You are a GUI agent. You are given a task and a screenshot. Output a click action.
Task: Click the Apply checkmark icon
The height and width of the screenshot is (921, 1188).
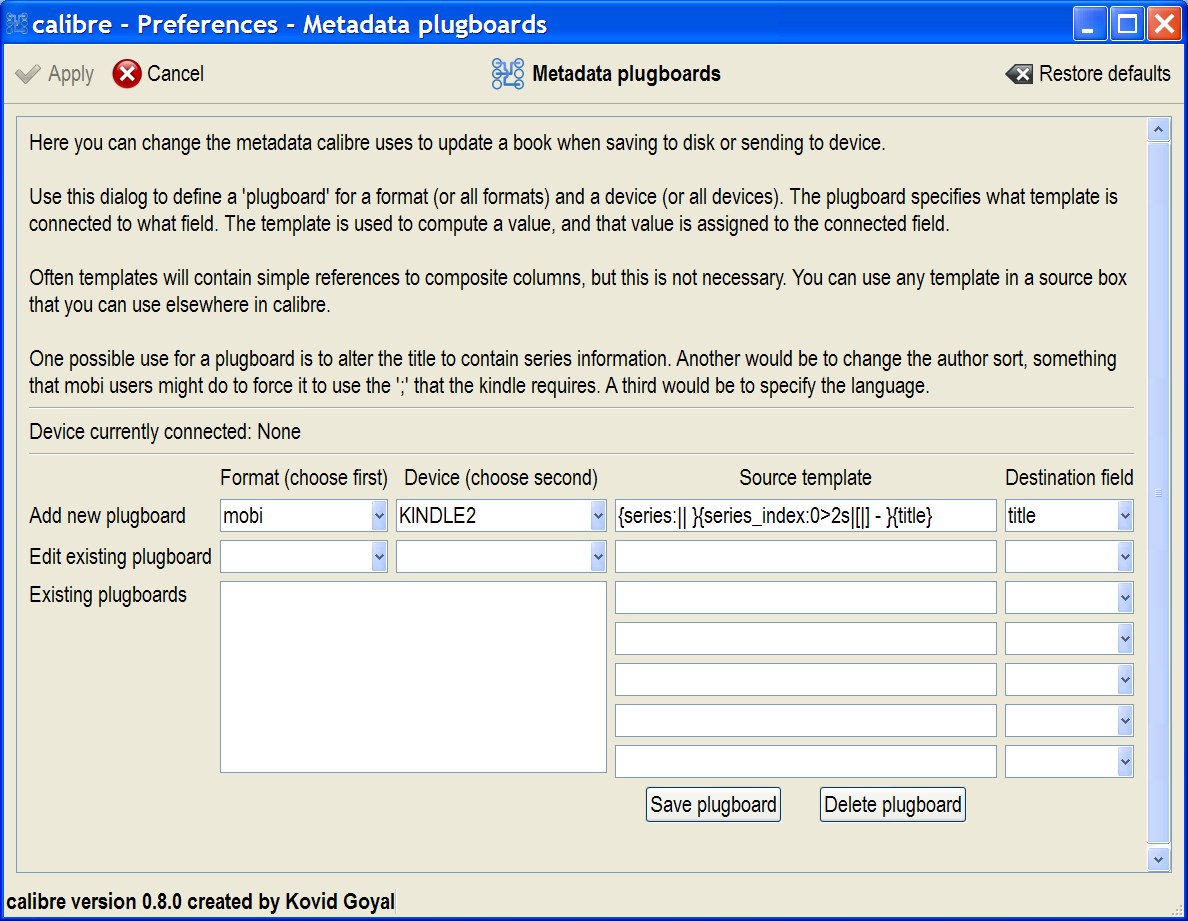[29, 74]
